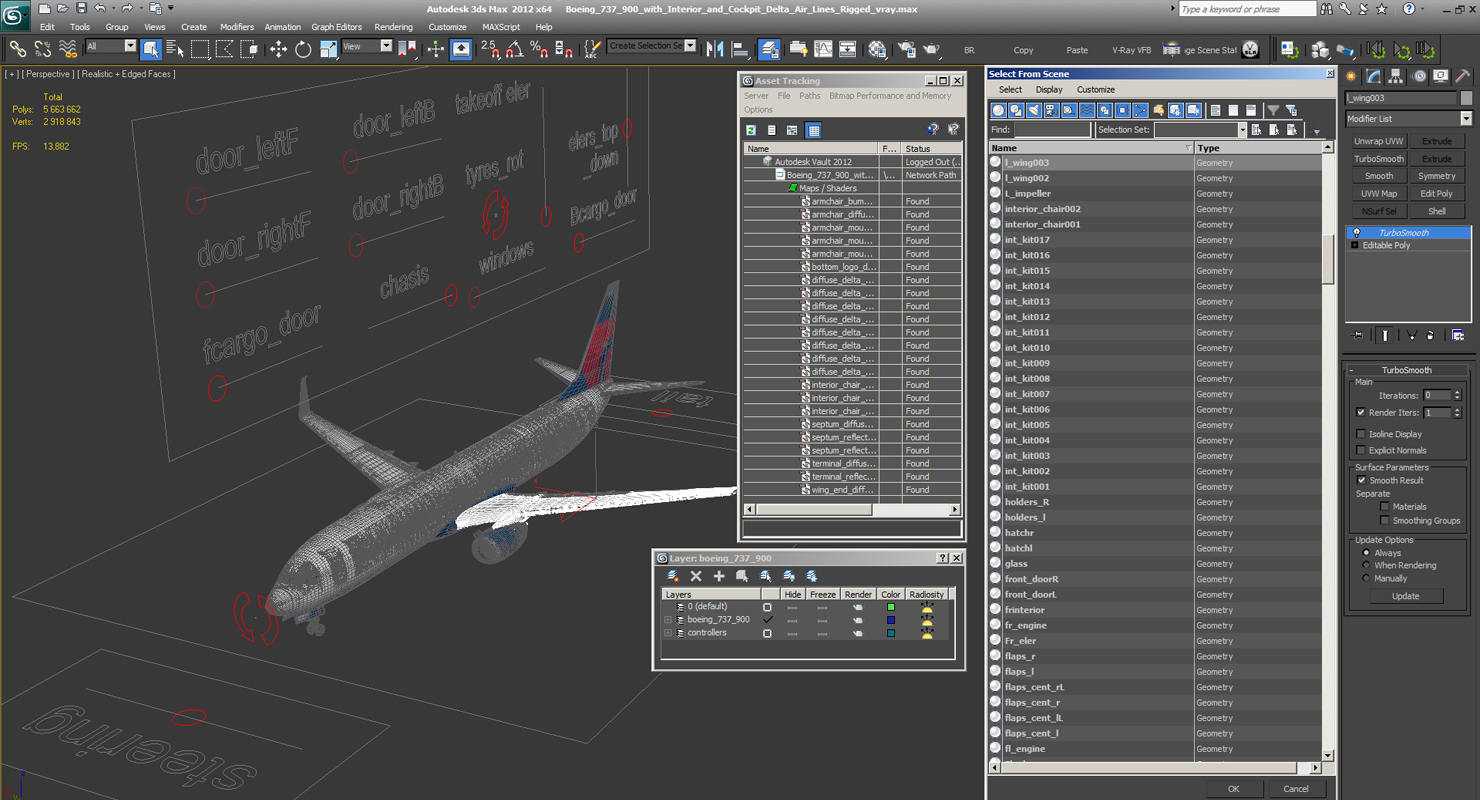Viewport: 1480px width, 800px height.
Task: Click the Update button in TurboSmooth
Action: (x=1405, y=596)
